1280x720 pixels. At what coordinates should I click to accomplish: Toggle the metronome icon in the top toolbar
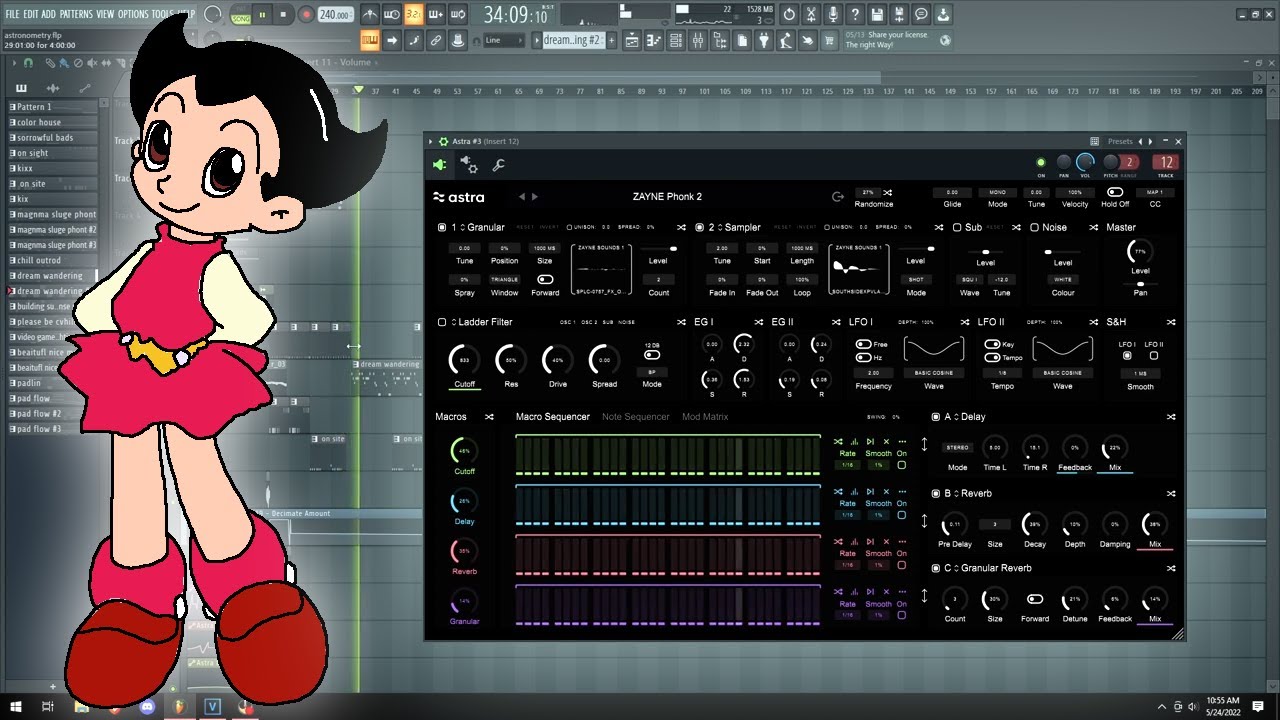[x=370, y=15]
